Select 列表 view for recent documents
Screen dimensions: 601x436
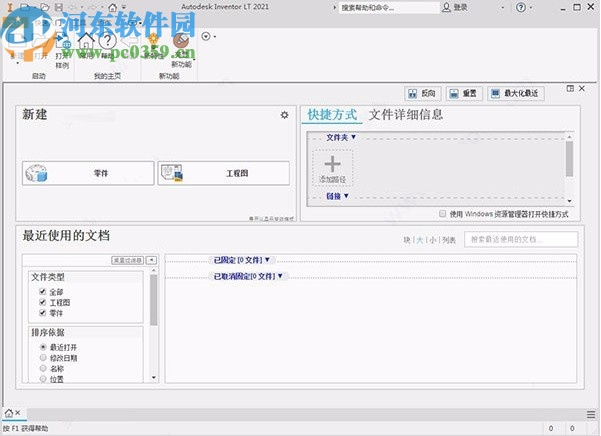click(x=448, y=240)
